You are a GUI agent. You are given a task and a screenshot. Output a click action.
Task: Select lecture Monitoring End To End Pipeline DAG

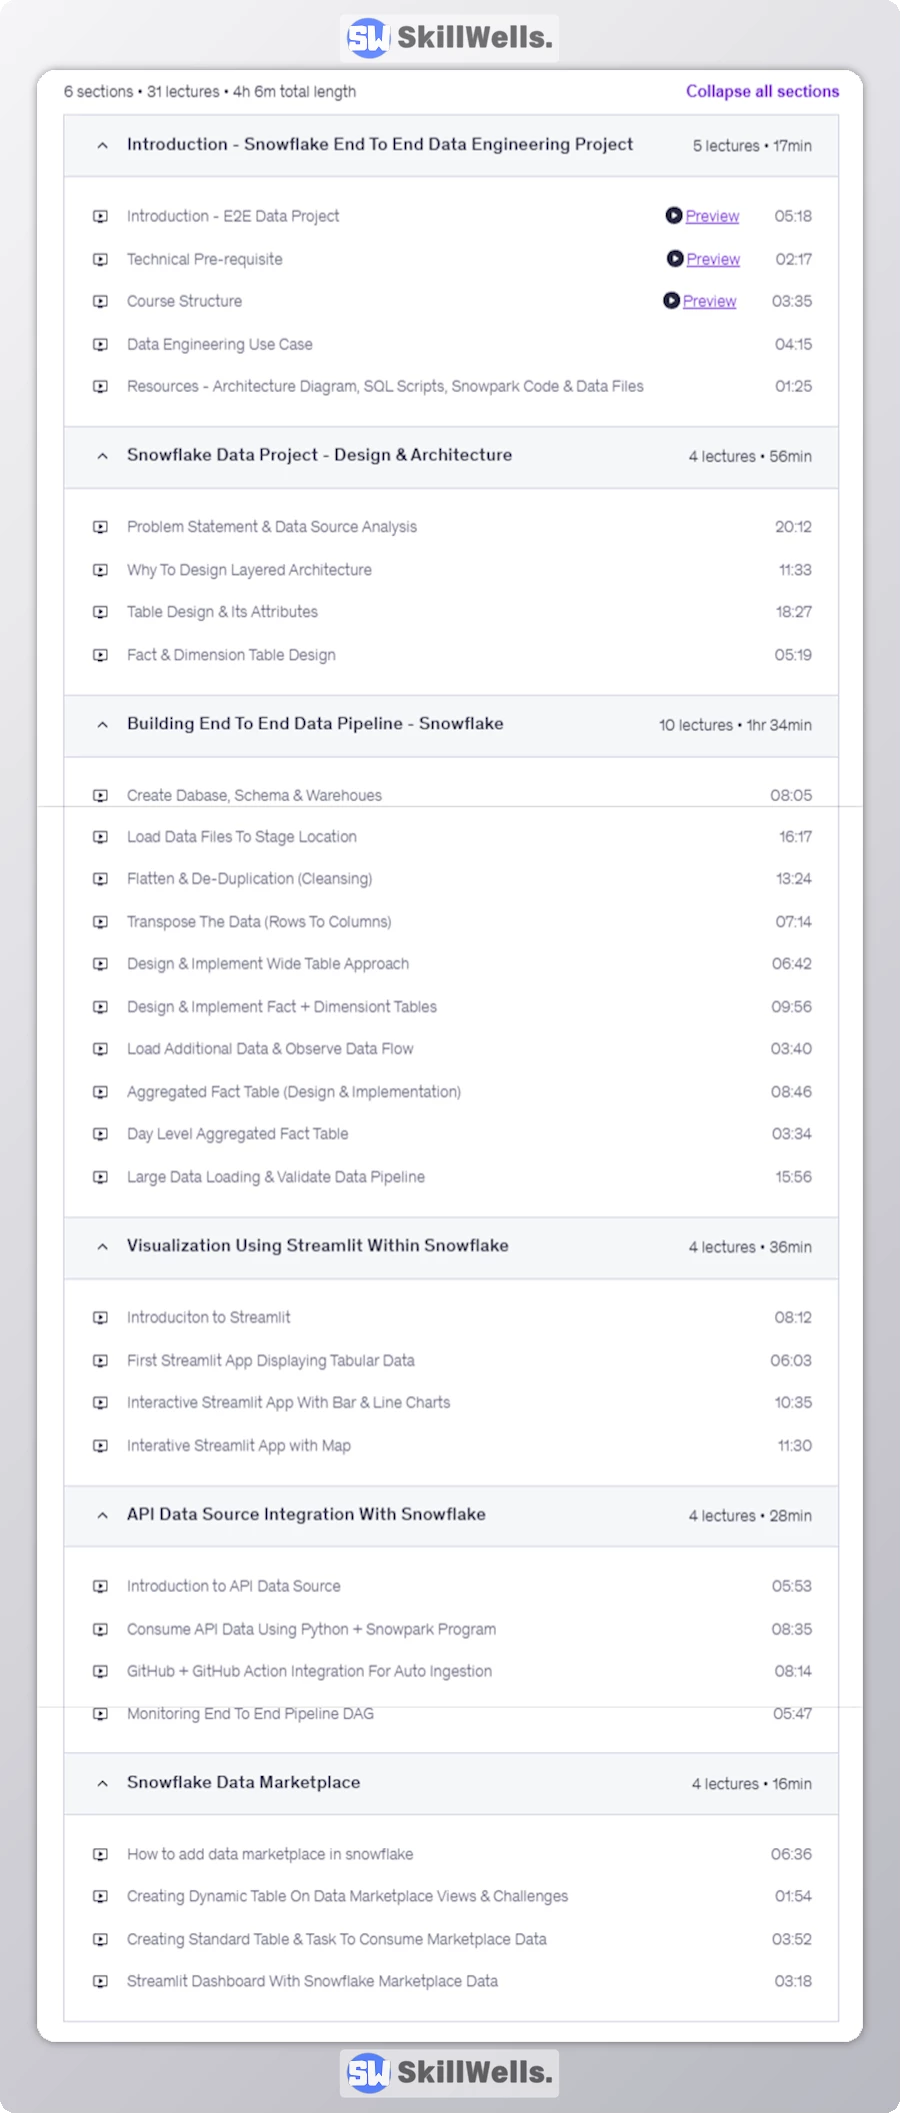point(250,1714)
